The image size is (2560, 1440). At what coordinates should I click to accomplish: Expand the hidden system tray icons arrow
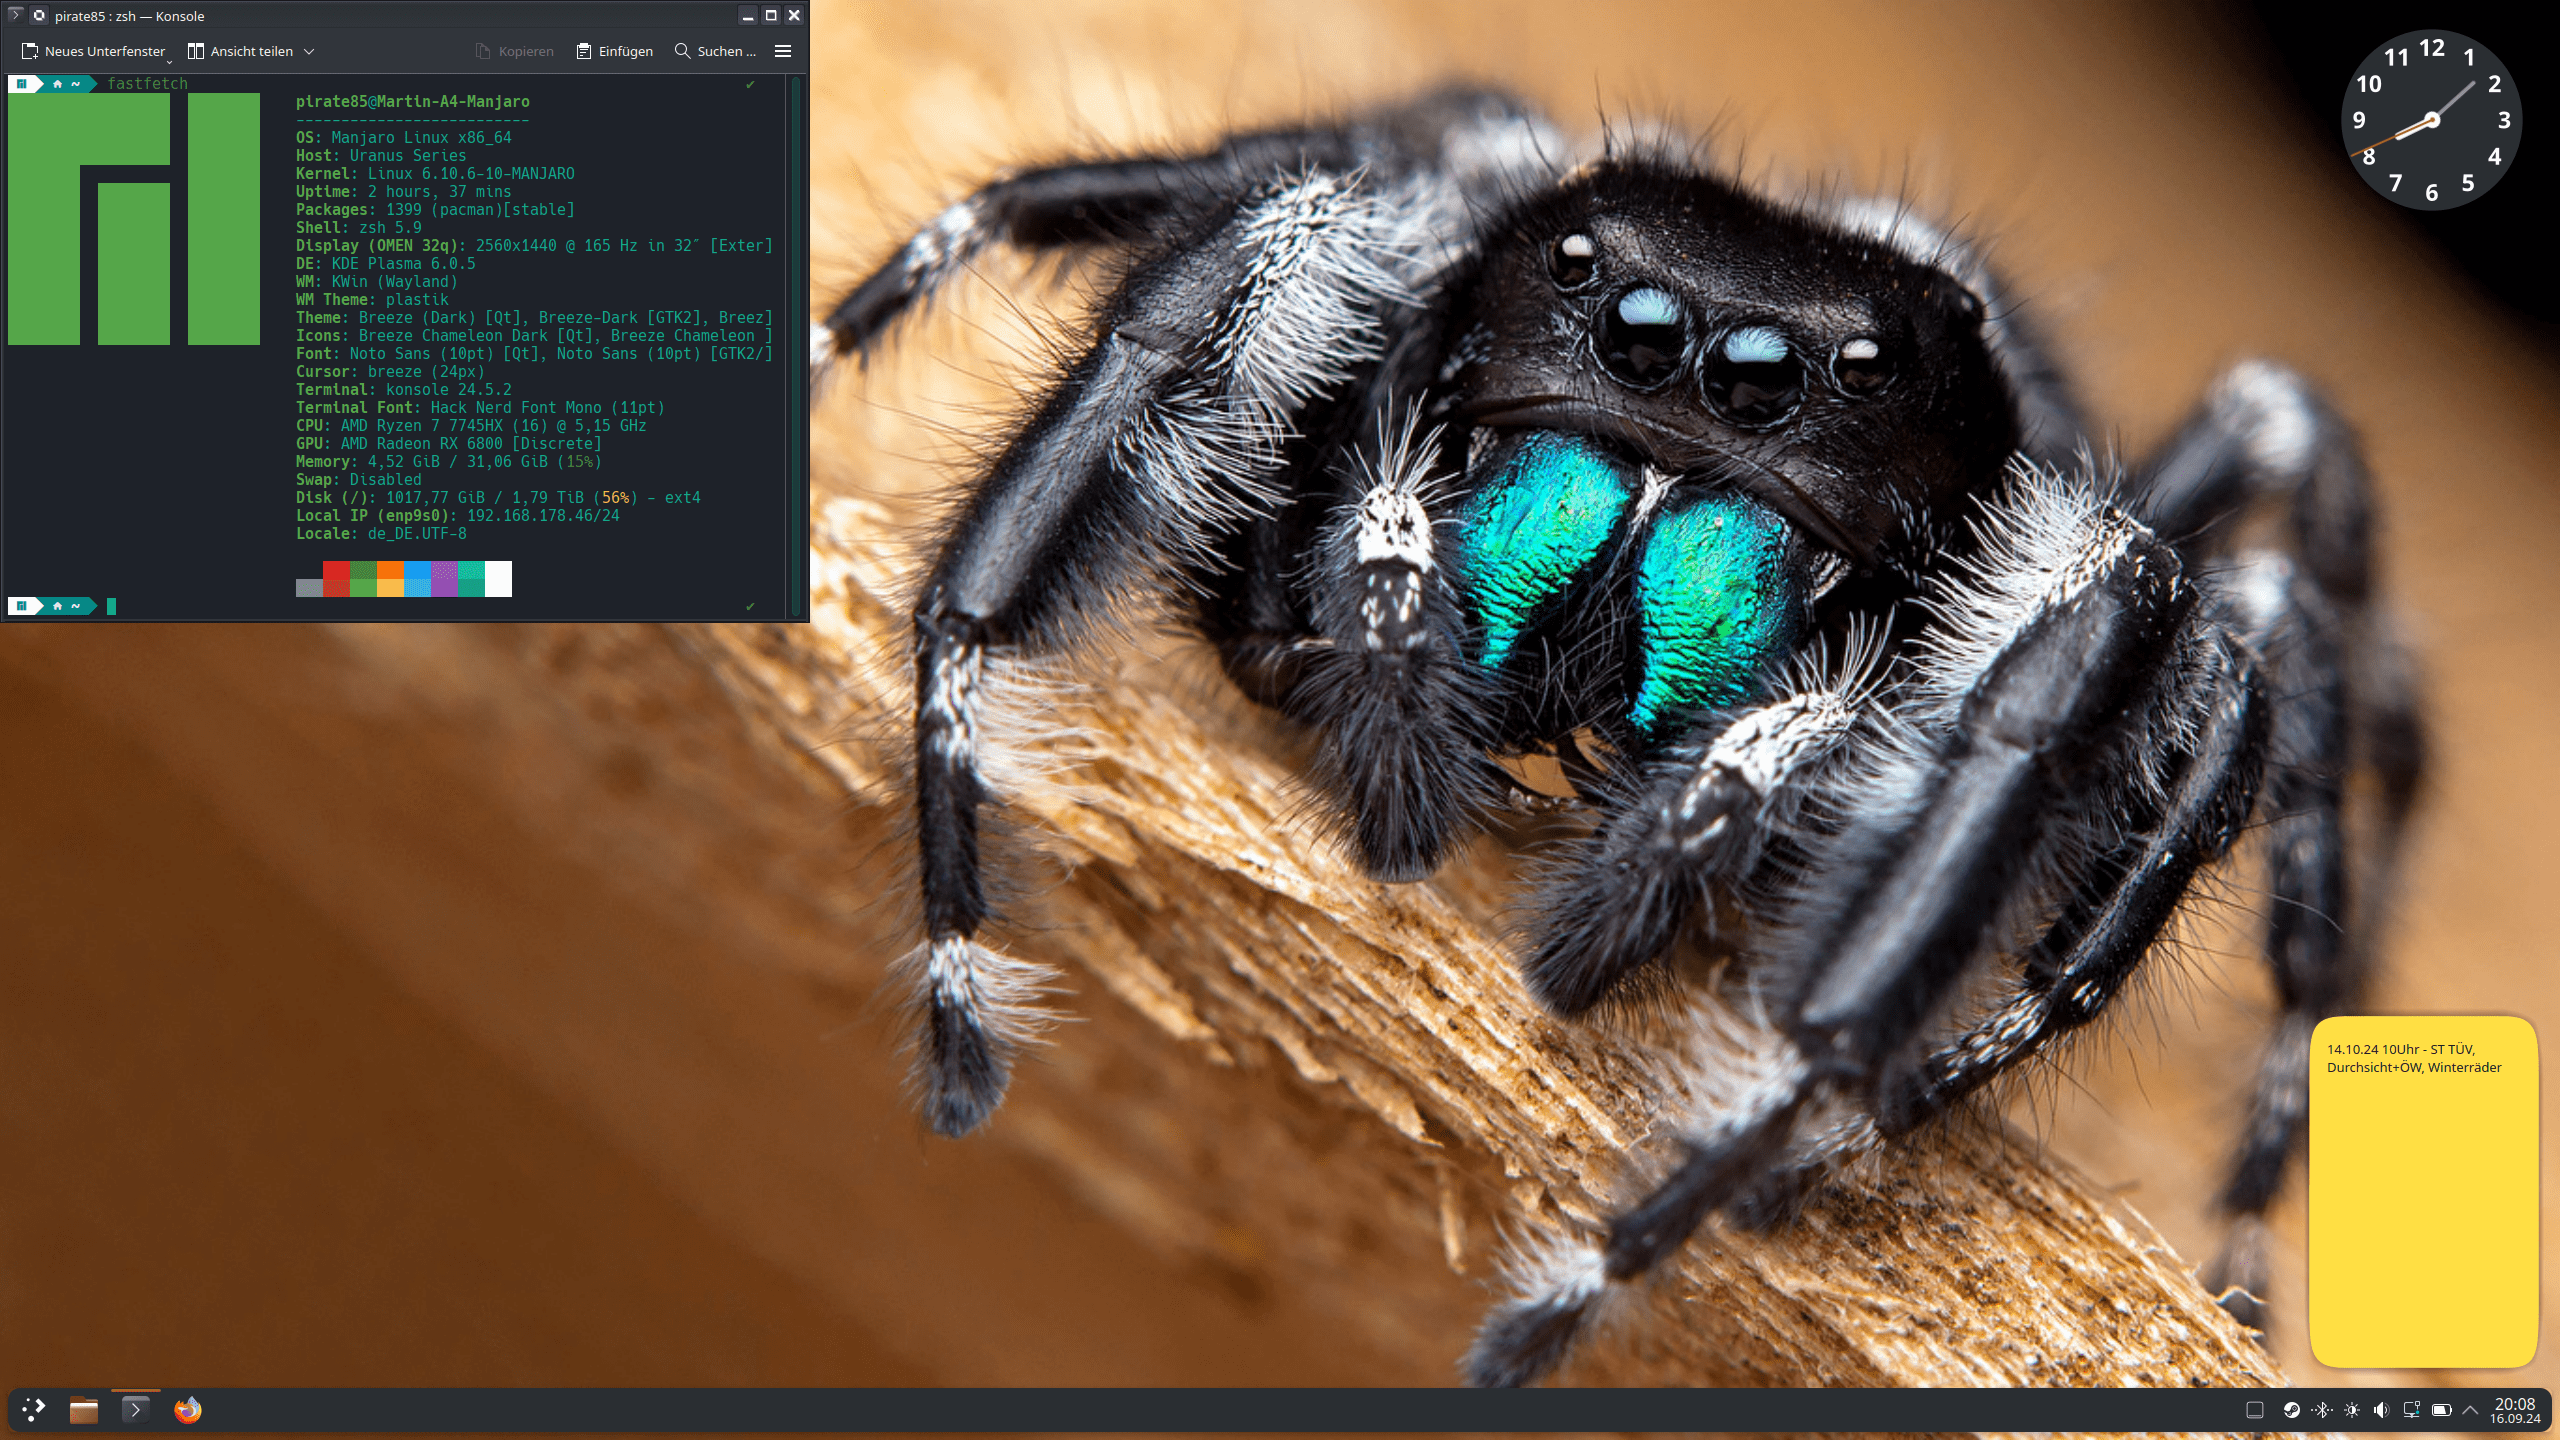tap(2470, 1410)
